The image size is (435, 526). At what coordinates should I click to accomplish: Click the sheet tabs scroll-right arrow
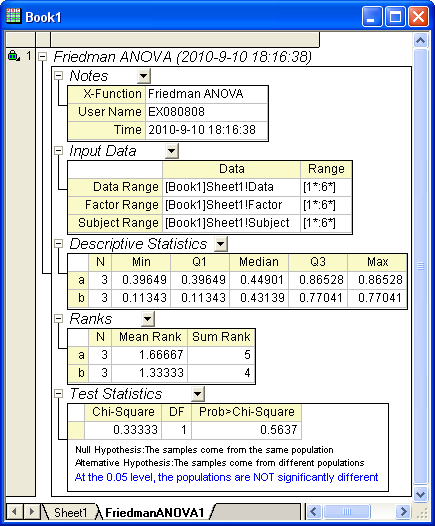click(32, 512)
